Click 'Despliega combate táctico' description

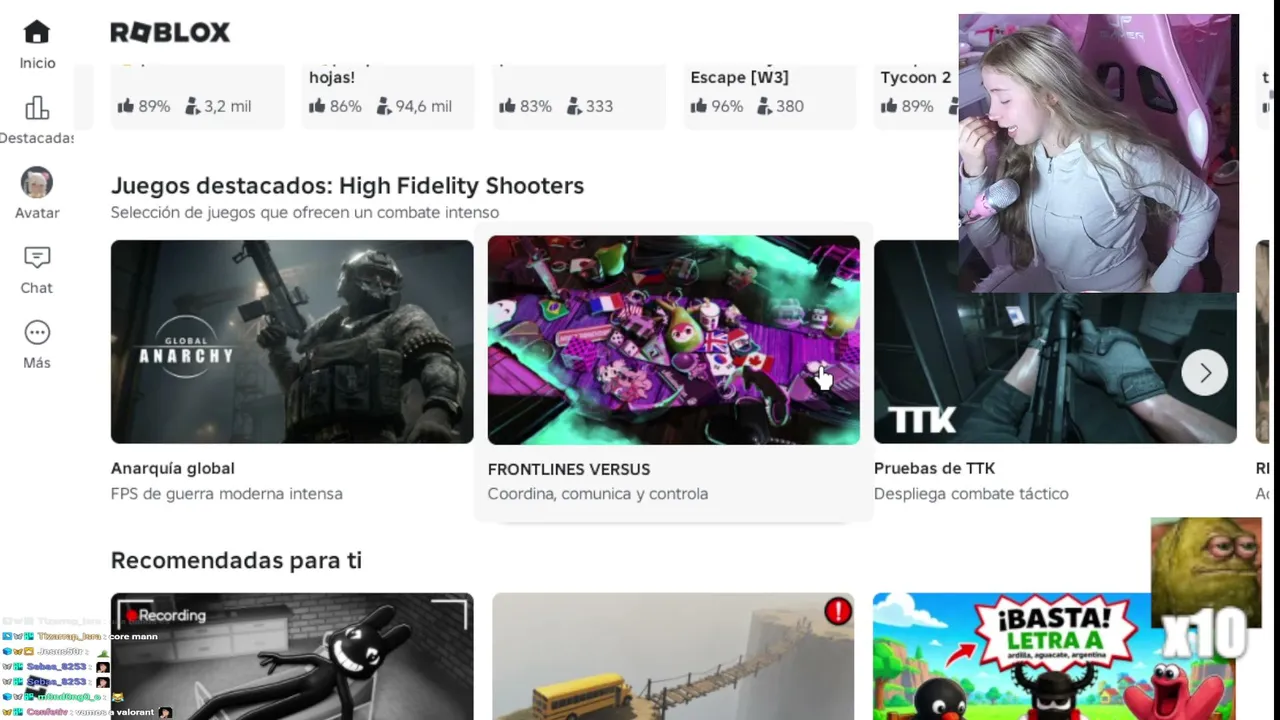click(x=971, y=493)
